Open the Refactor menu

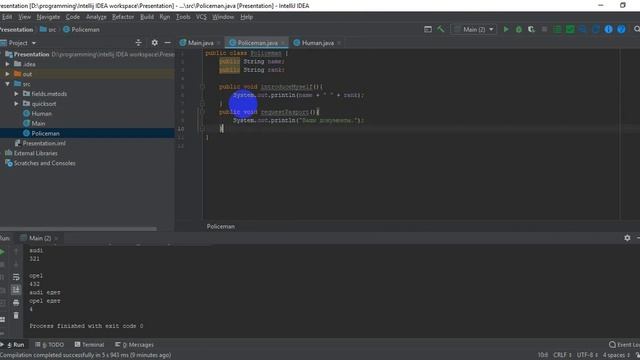[x=123, y=17]
